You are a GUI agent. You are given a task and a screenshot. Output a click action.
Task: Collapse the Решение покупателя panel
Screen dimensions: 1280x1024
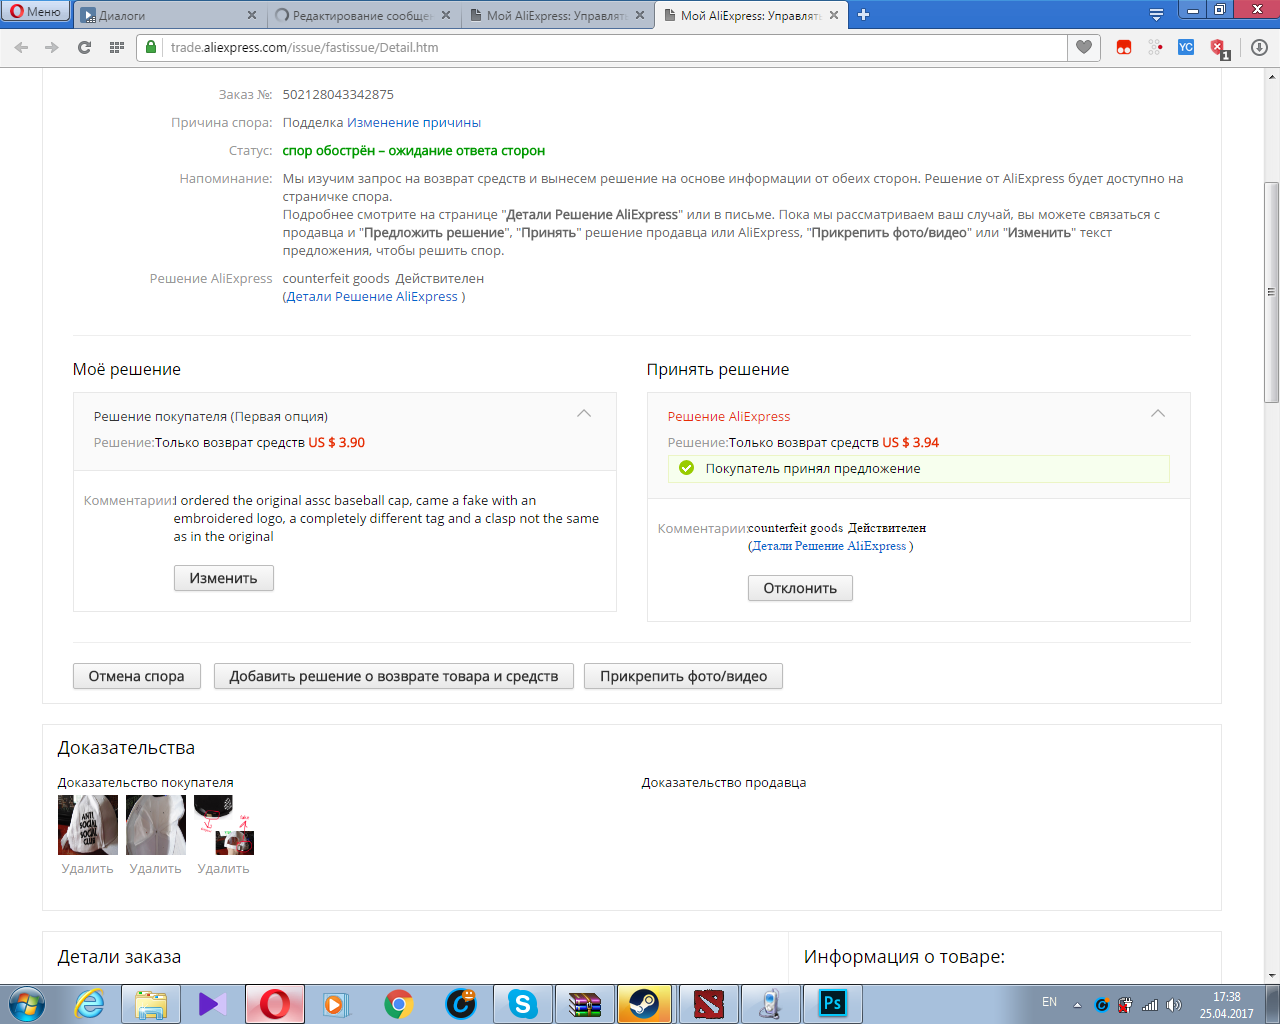[584, 414]
